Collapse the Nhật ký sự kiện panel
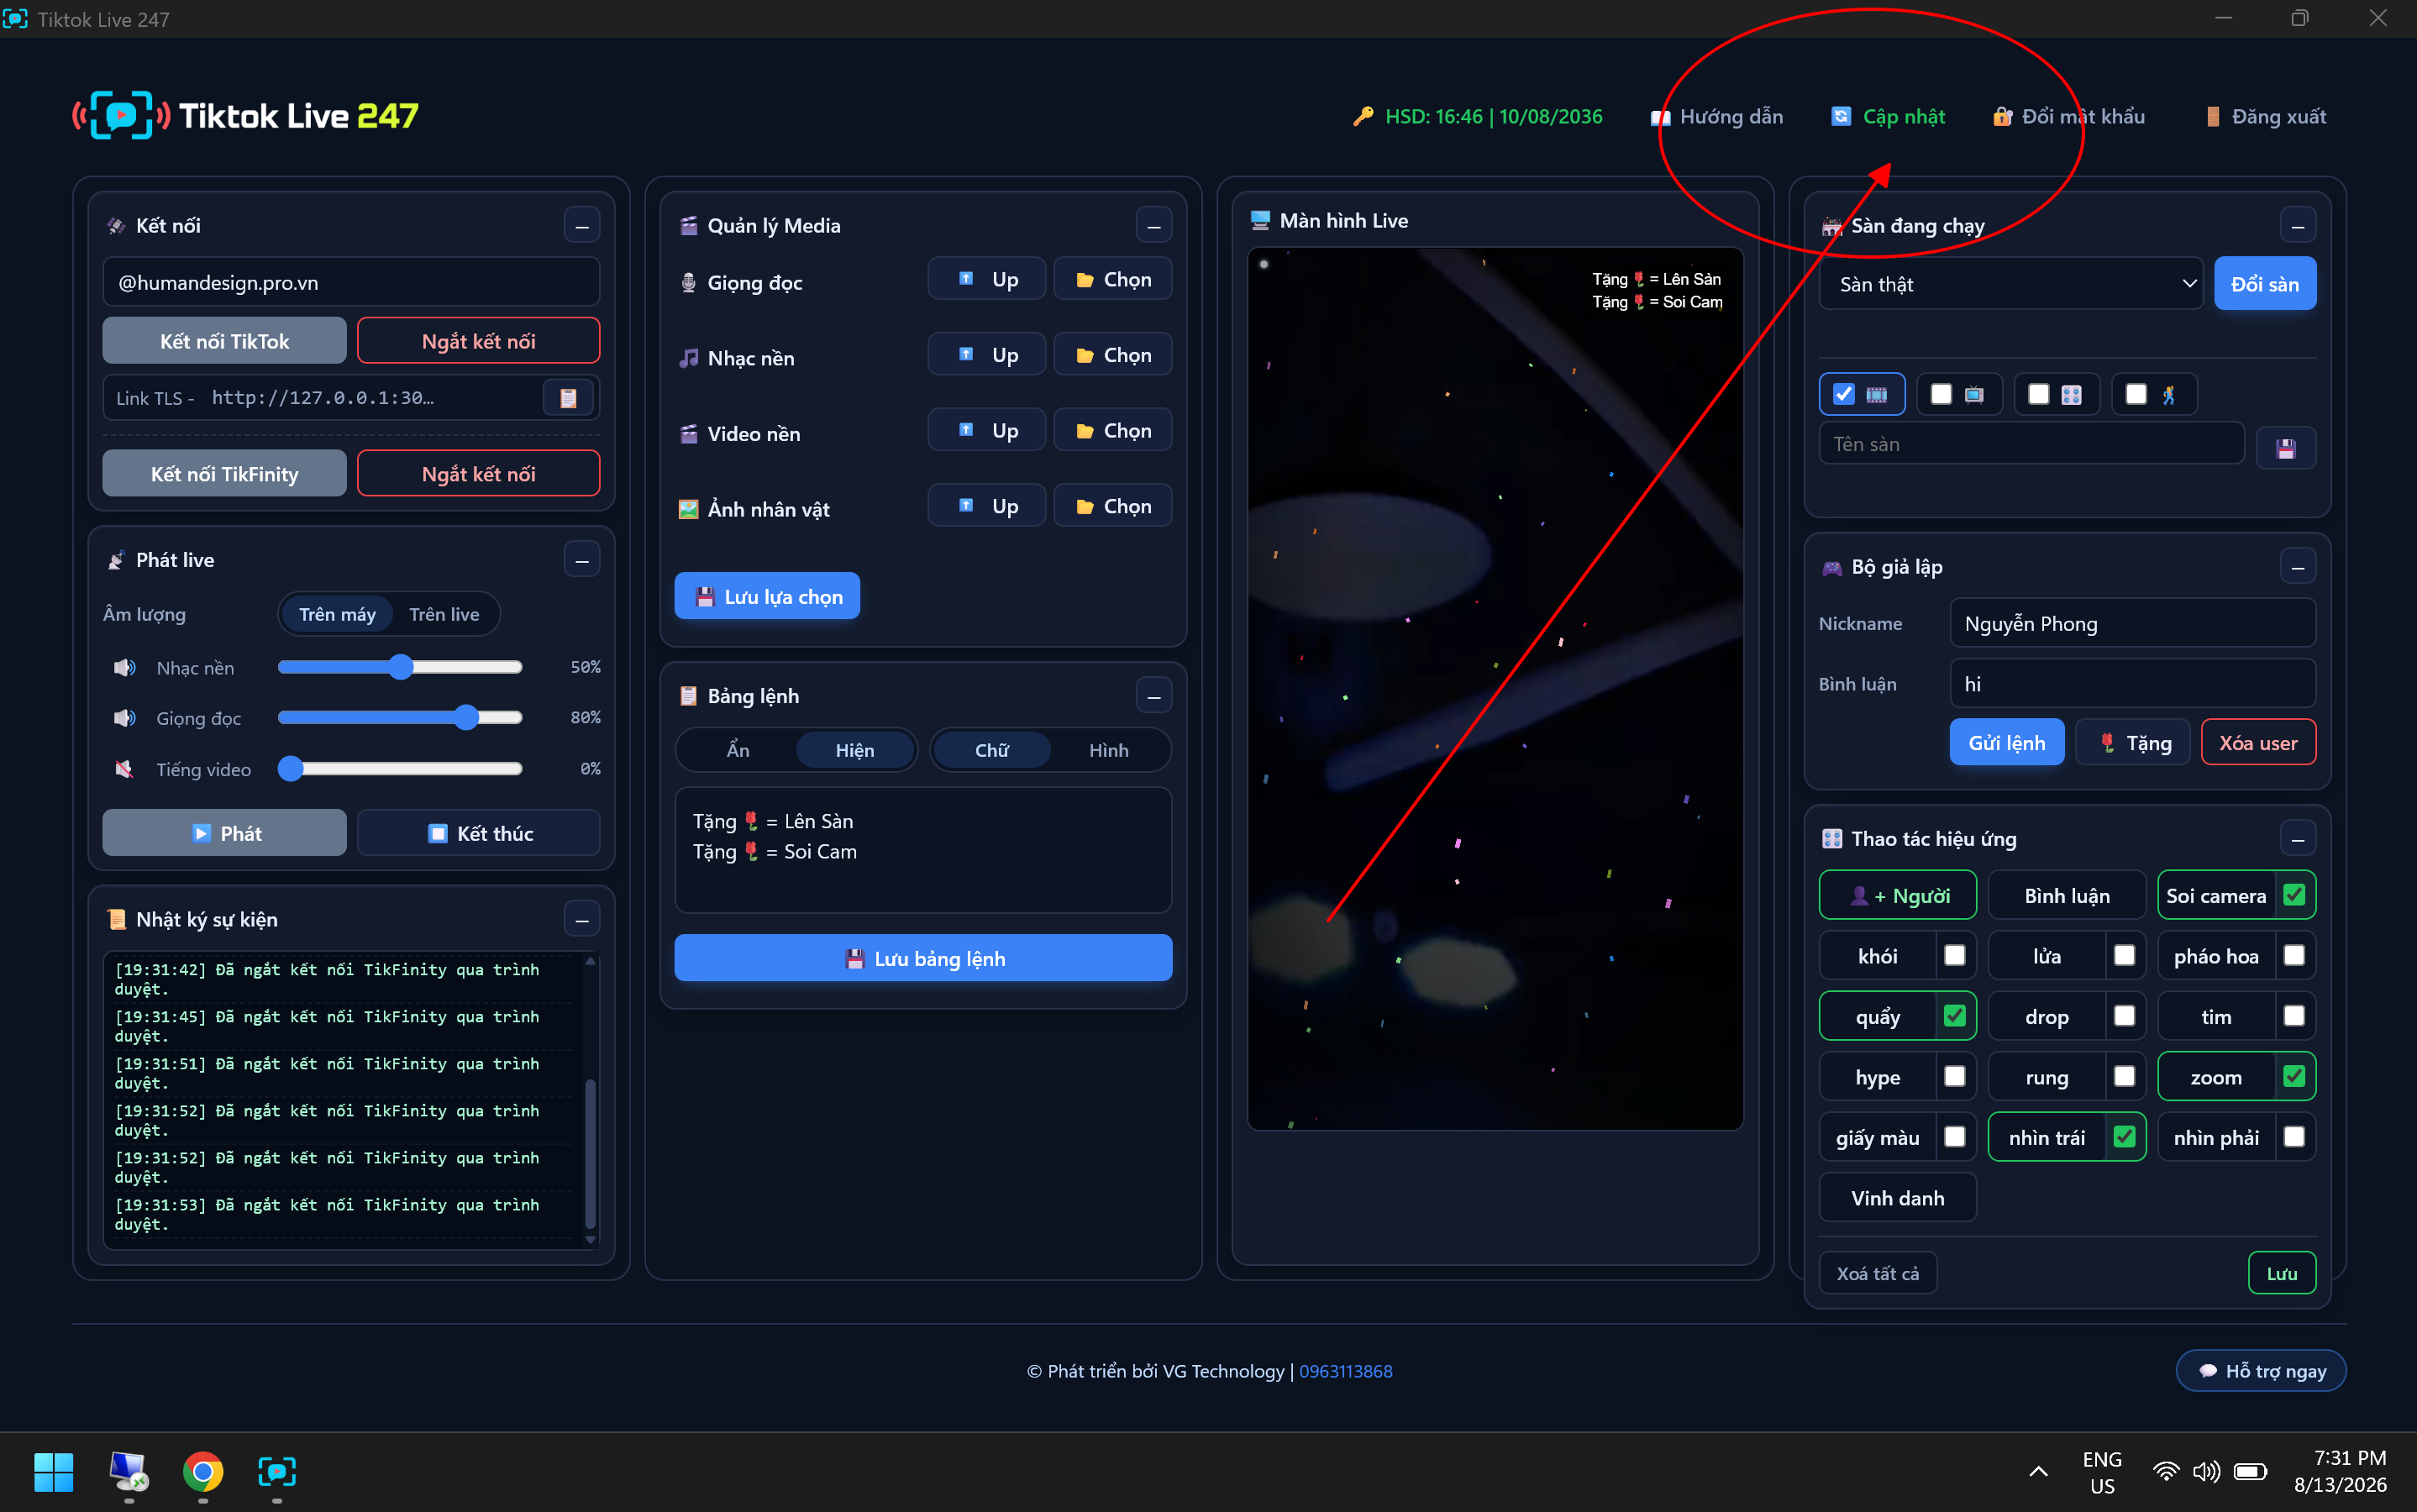Screen dimensions: 2417x1512 coord(582,920)
